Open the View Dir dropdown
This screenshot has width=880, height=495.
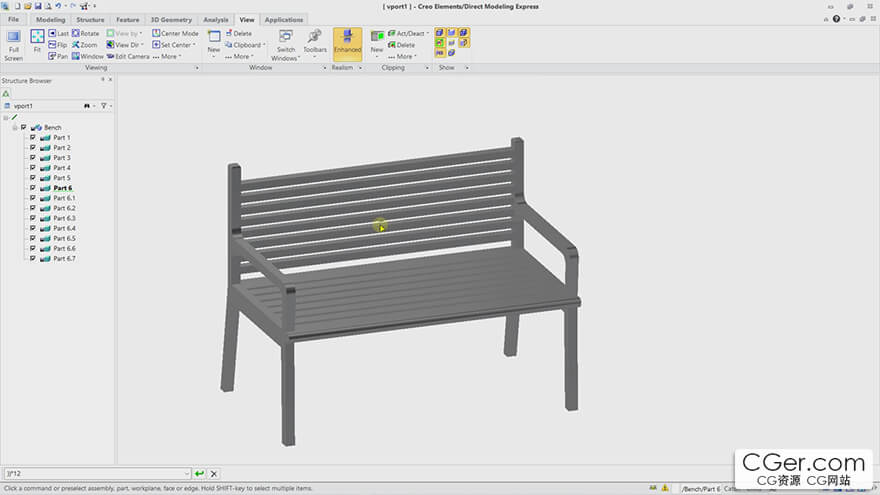(x=125, y=44)
